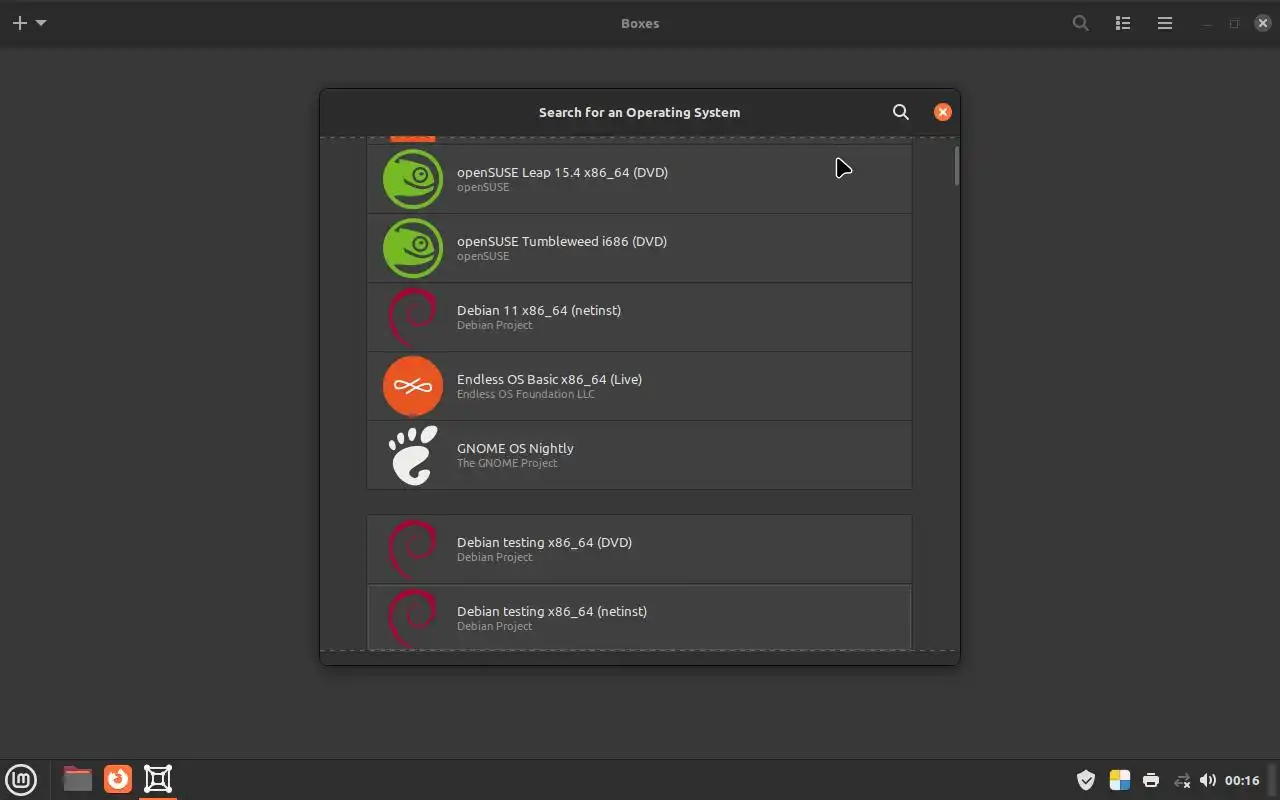Click the Debian testing DVD swirl logo
The width and height of the screenshot is (1280, 800).
click(412, 549)
